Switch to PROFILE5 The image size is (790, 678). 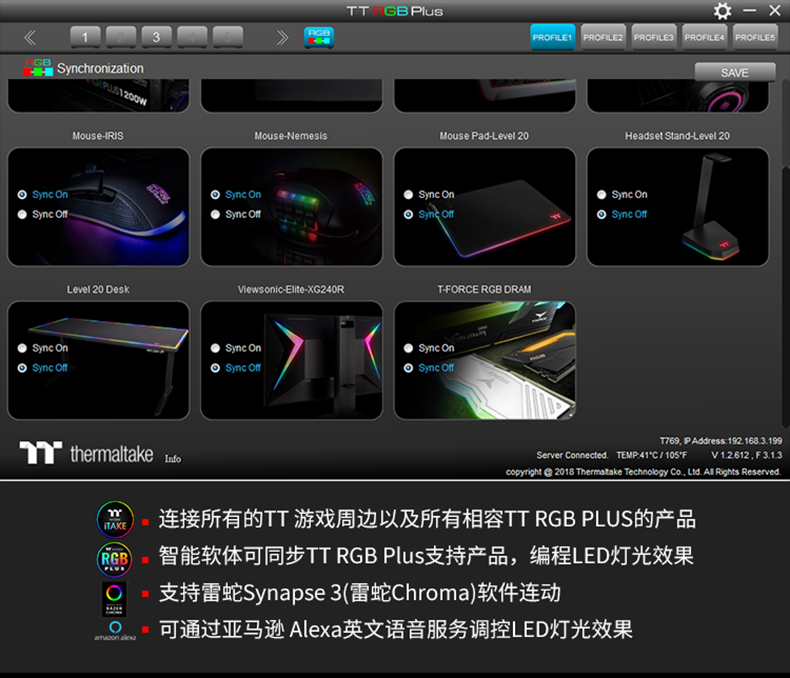pos(755,37)
